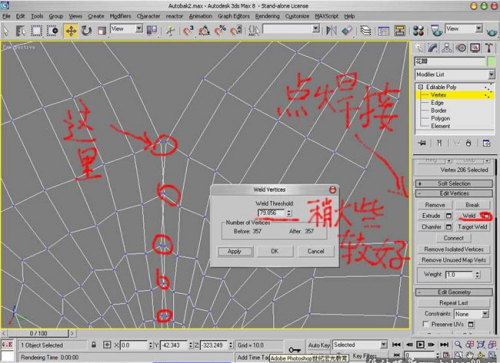Screen dimensions: 500x363
Task: Click the green object color swatch
Action: click(x=491, y=61)
